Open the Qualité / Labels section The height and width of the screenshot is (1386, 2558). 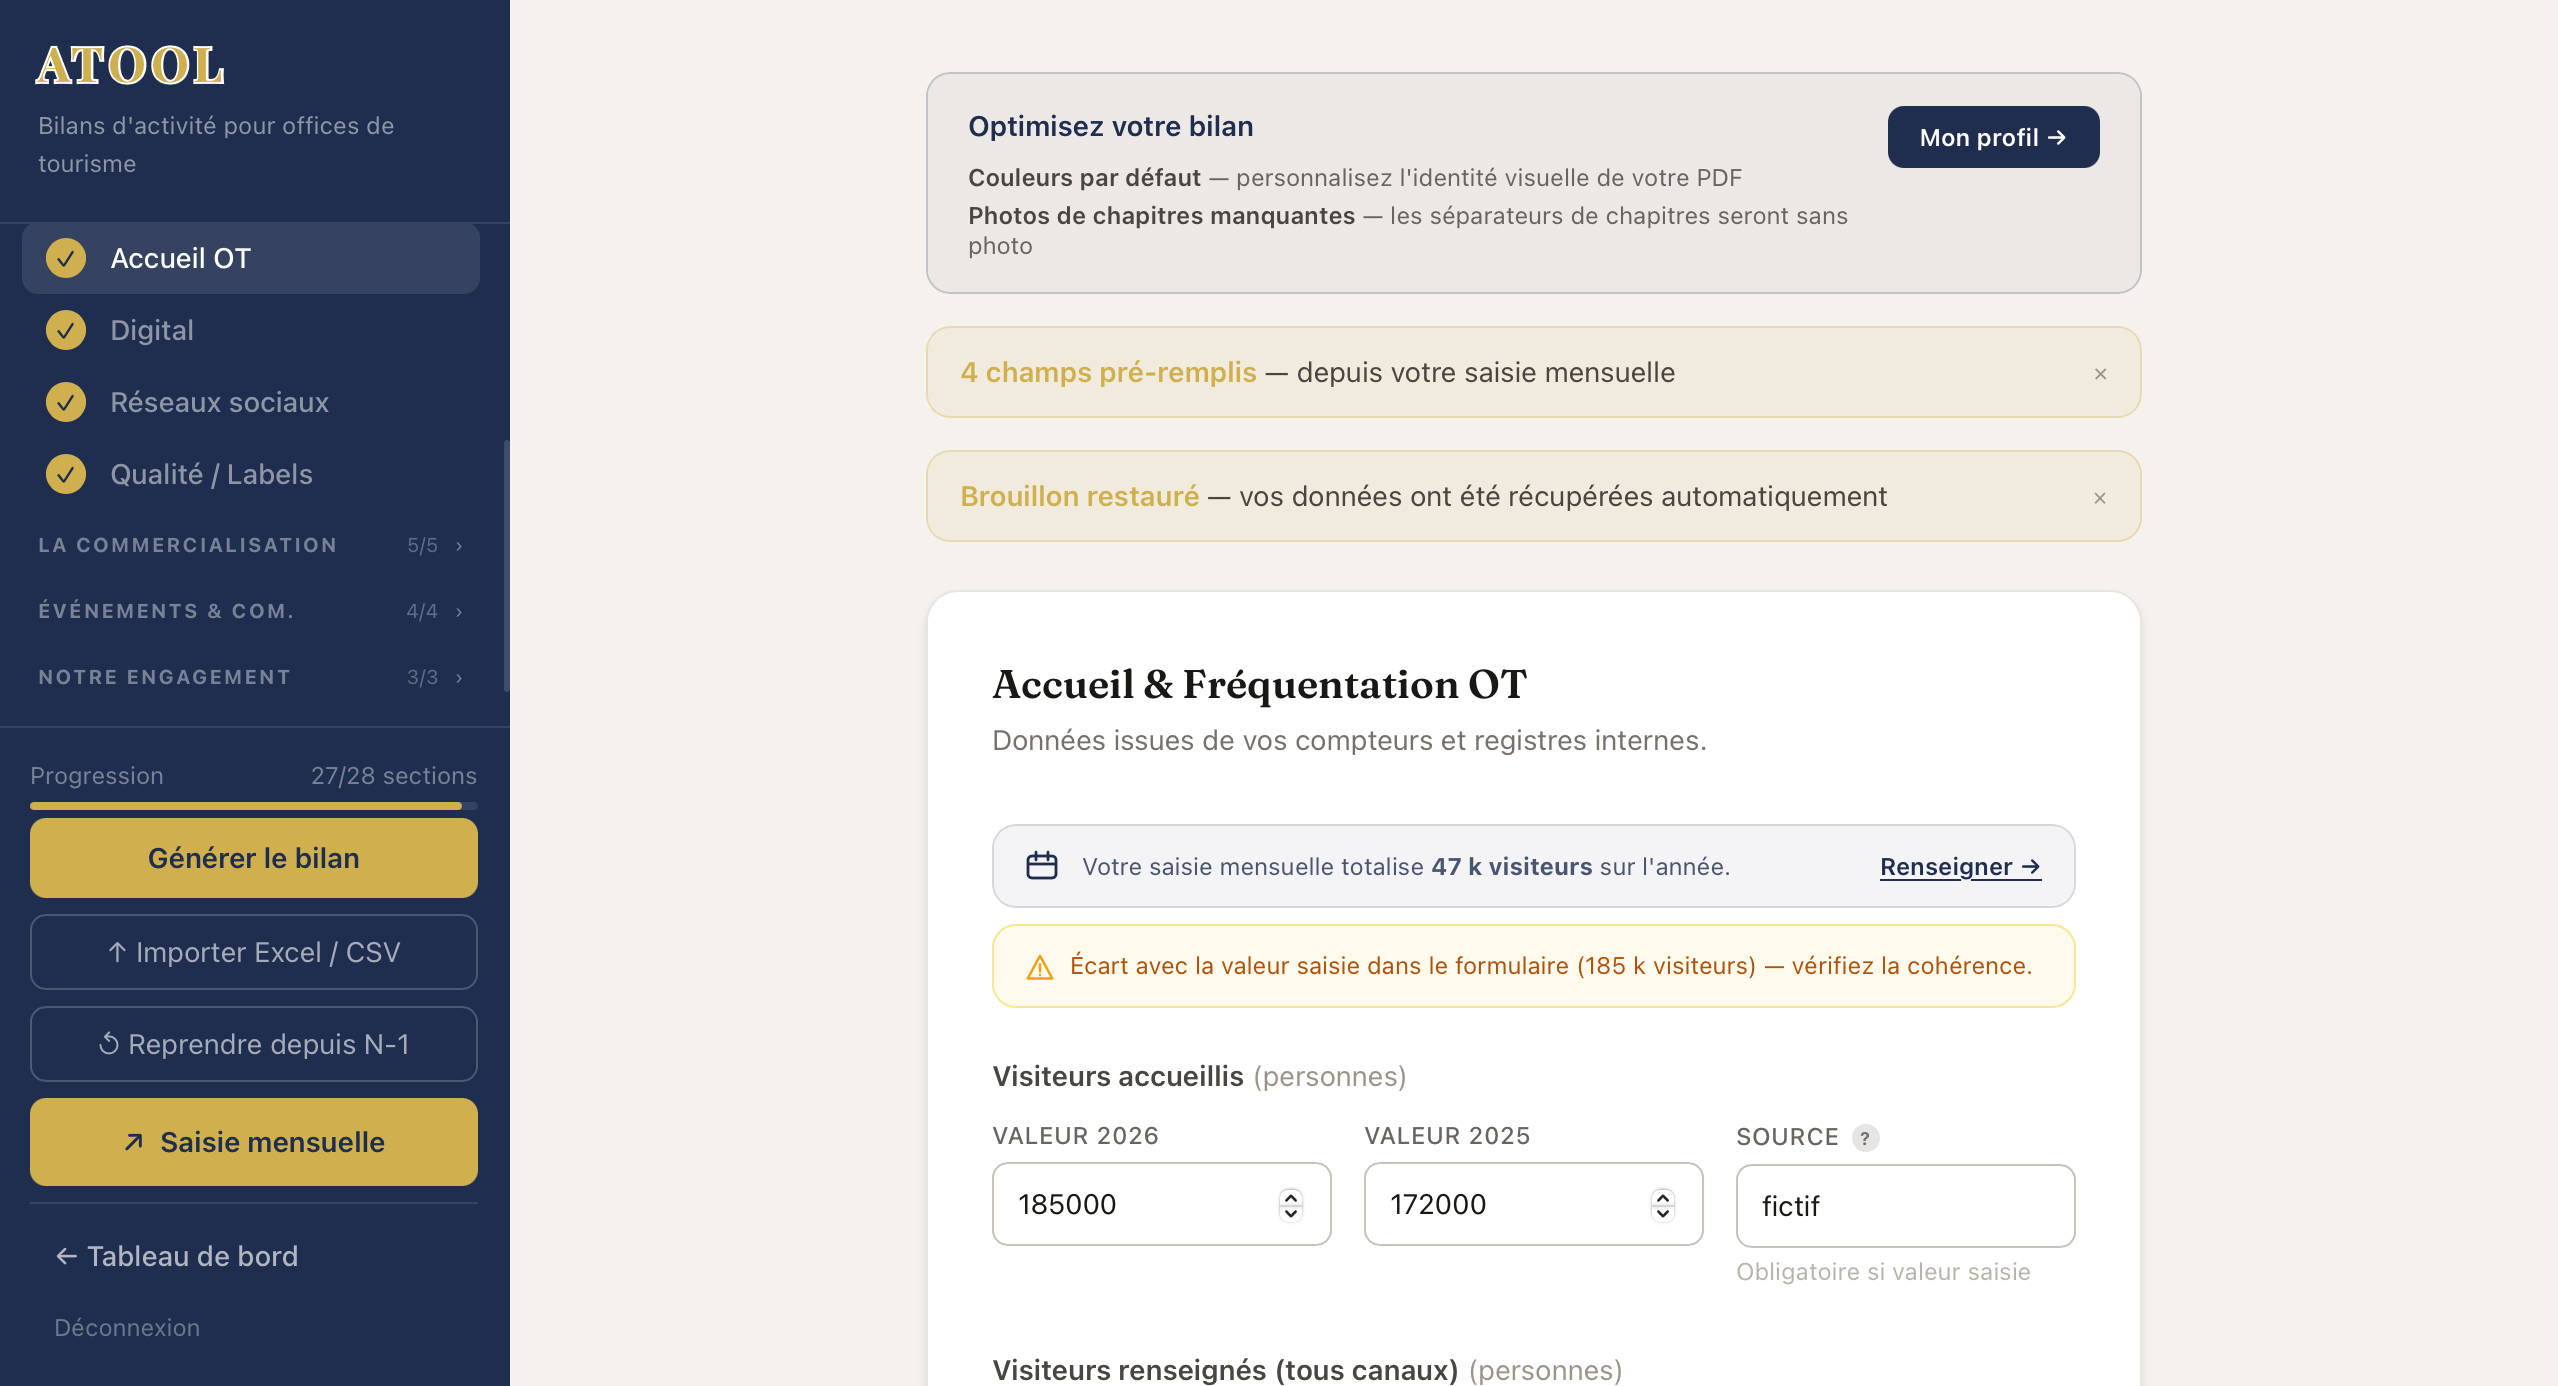click(251, 474)
